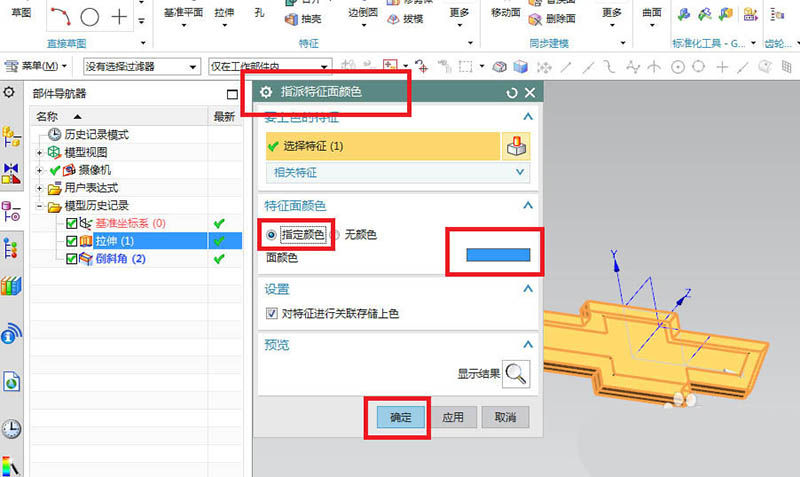Click the 基准平面 ribbon command

[183, 15]
